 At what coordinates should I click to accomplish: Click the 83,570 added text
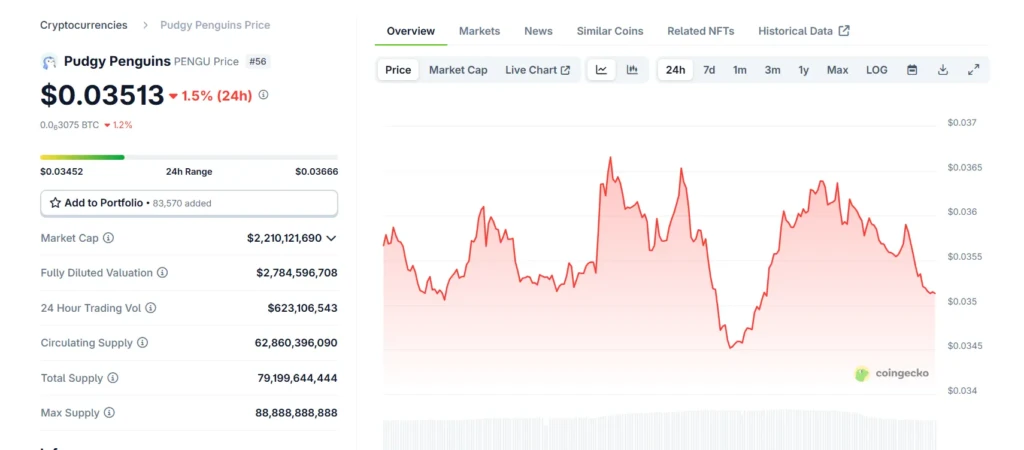[x=182, y=204]
